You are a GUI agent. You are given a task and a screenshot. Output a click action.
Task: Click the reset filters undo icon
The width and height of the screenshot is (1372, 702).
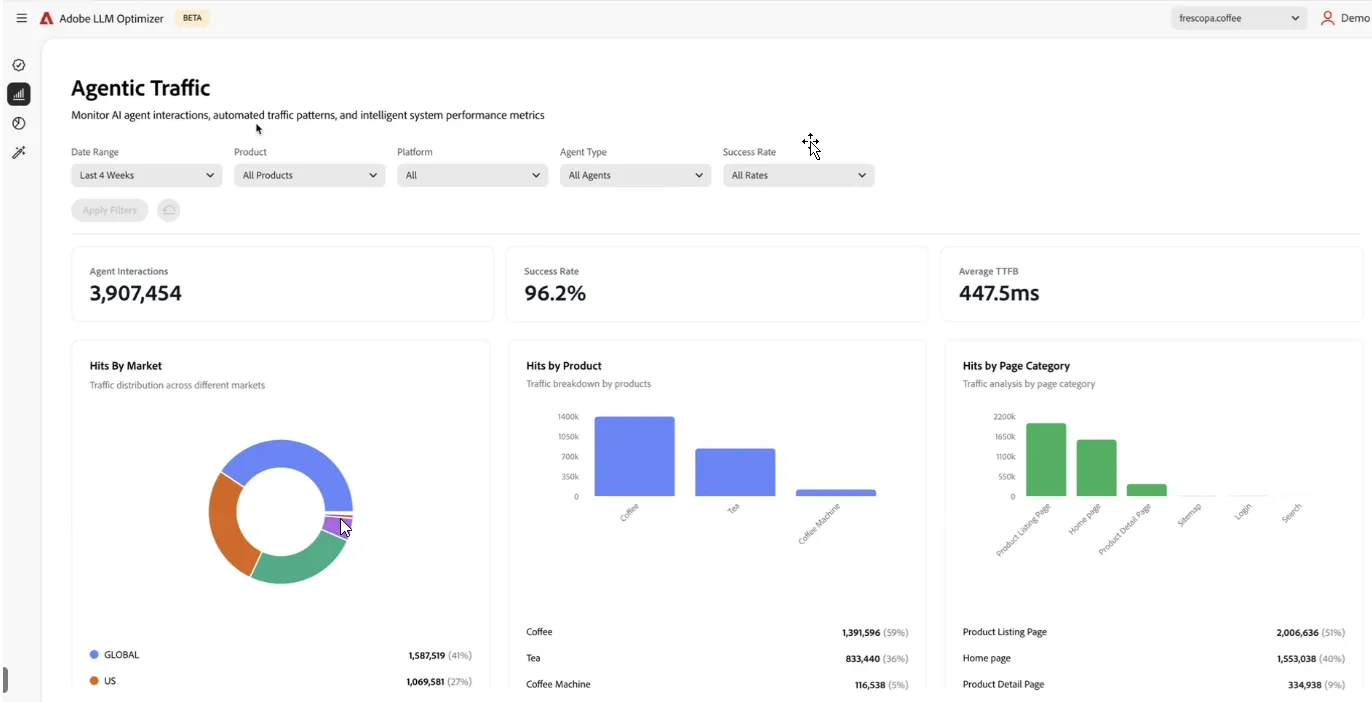(x=169, y=210)
